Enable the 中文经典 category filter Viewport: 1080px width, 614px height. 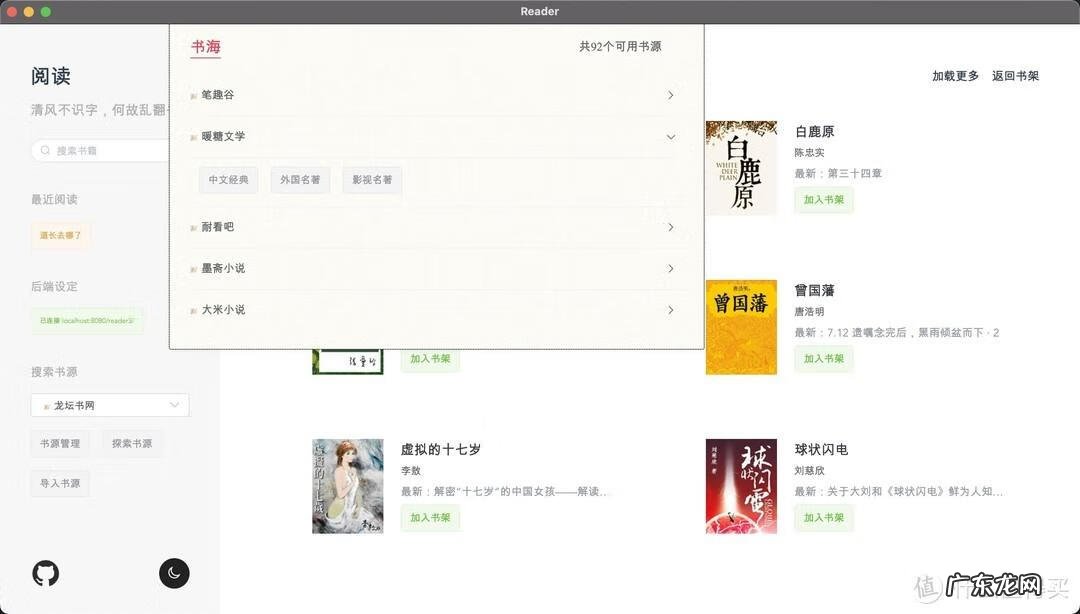click(229, 181)
